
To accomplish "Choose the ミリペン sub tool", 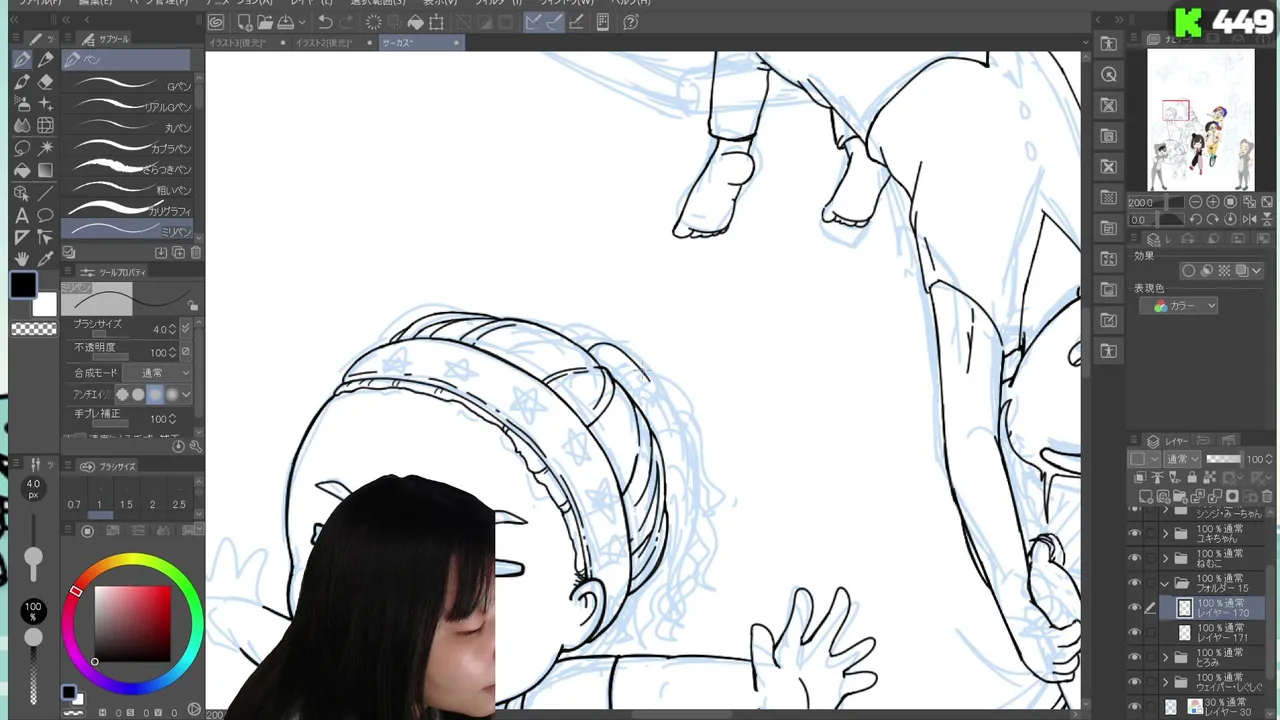I will point(127,231).
